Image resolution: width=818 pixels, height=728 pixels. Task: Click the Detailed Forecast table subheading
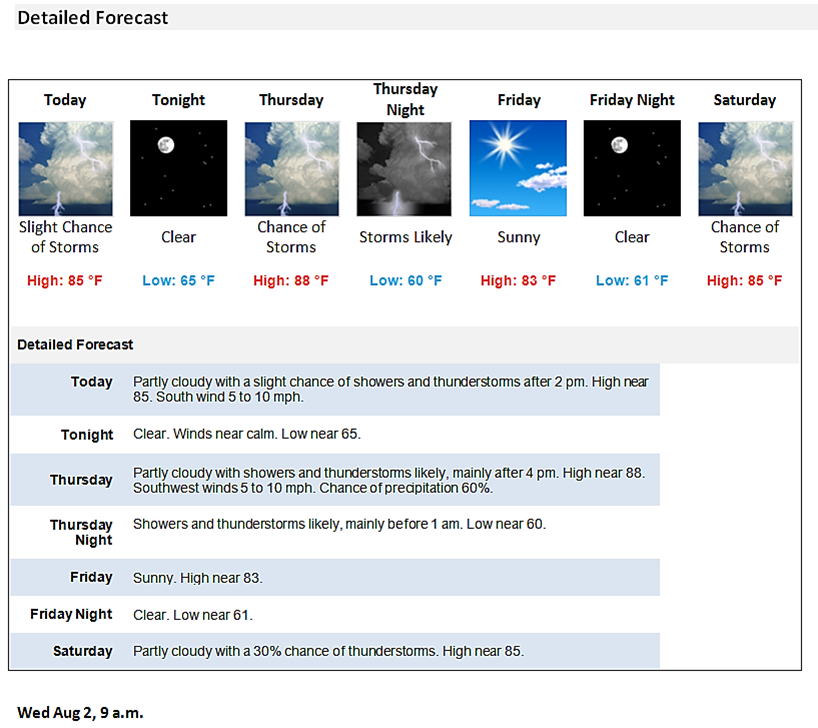point(75,344)
